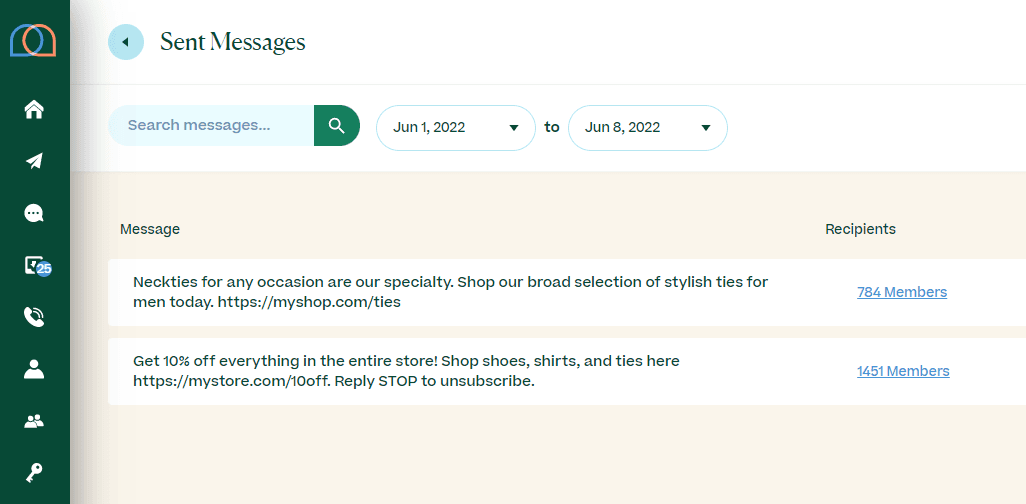Viewport: 1026px width, 504px height.
Task: Click the Message column header
Action: tap(150, 229)
